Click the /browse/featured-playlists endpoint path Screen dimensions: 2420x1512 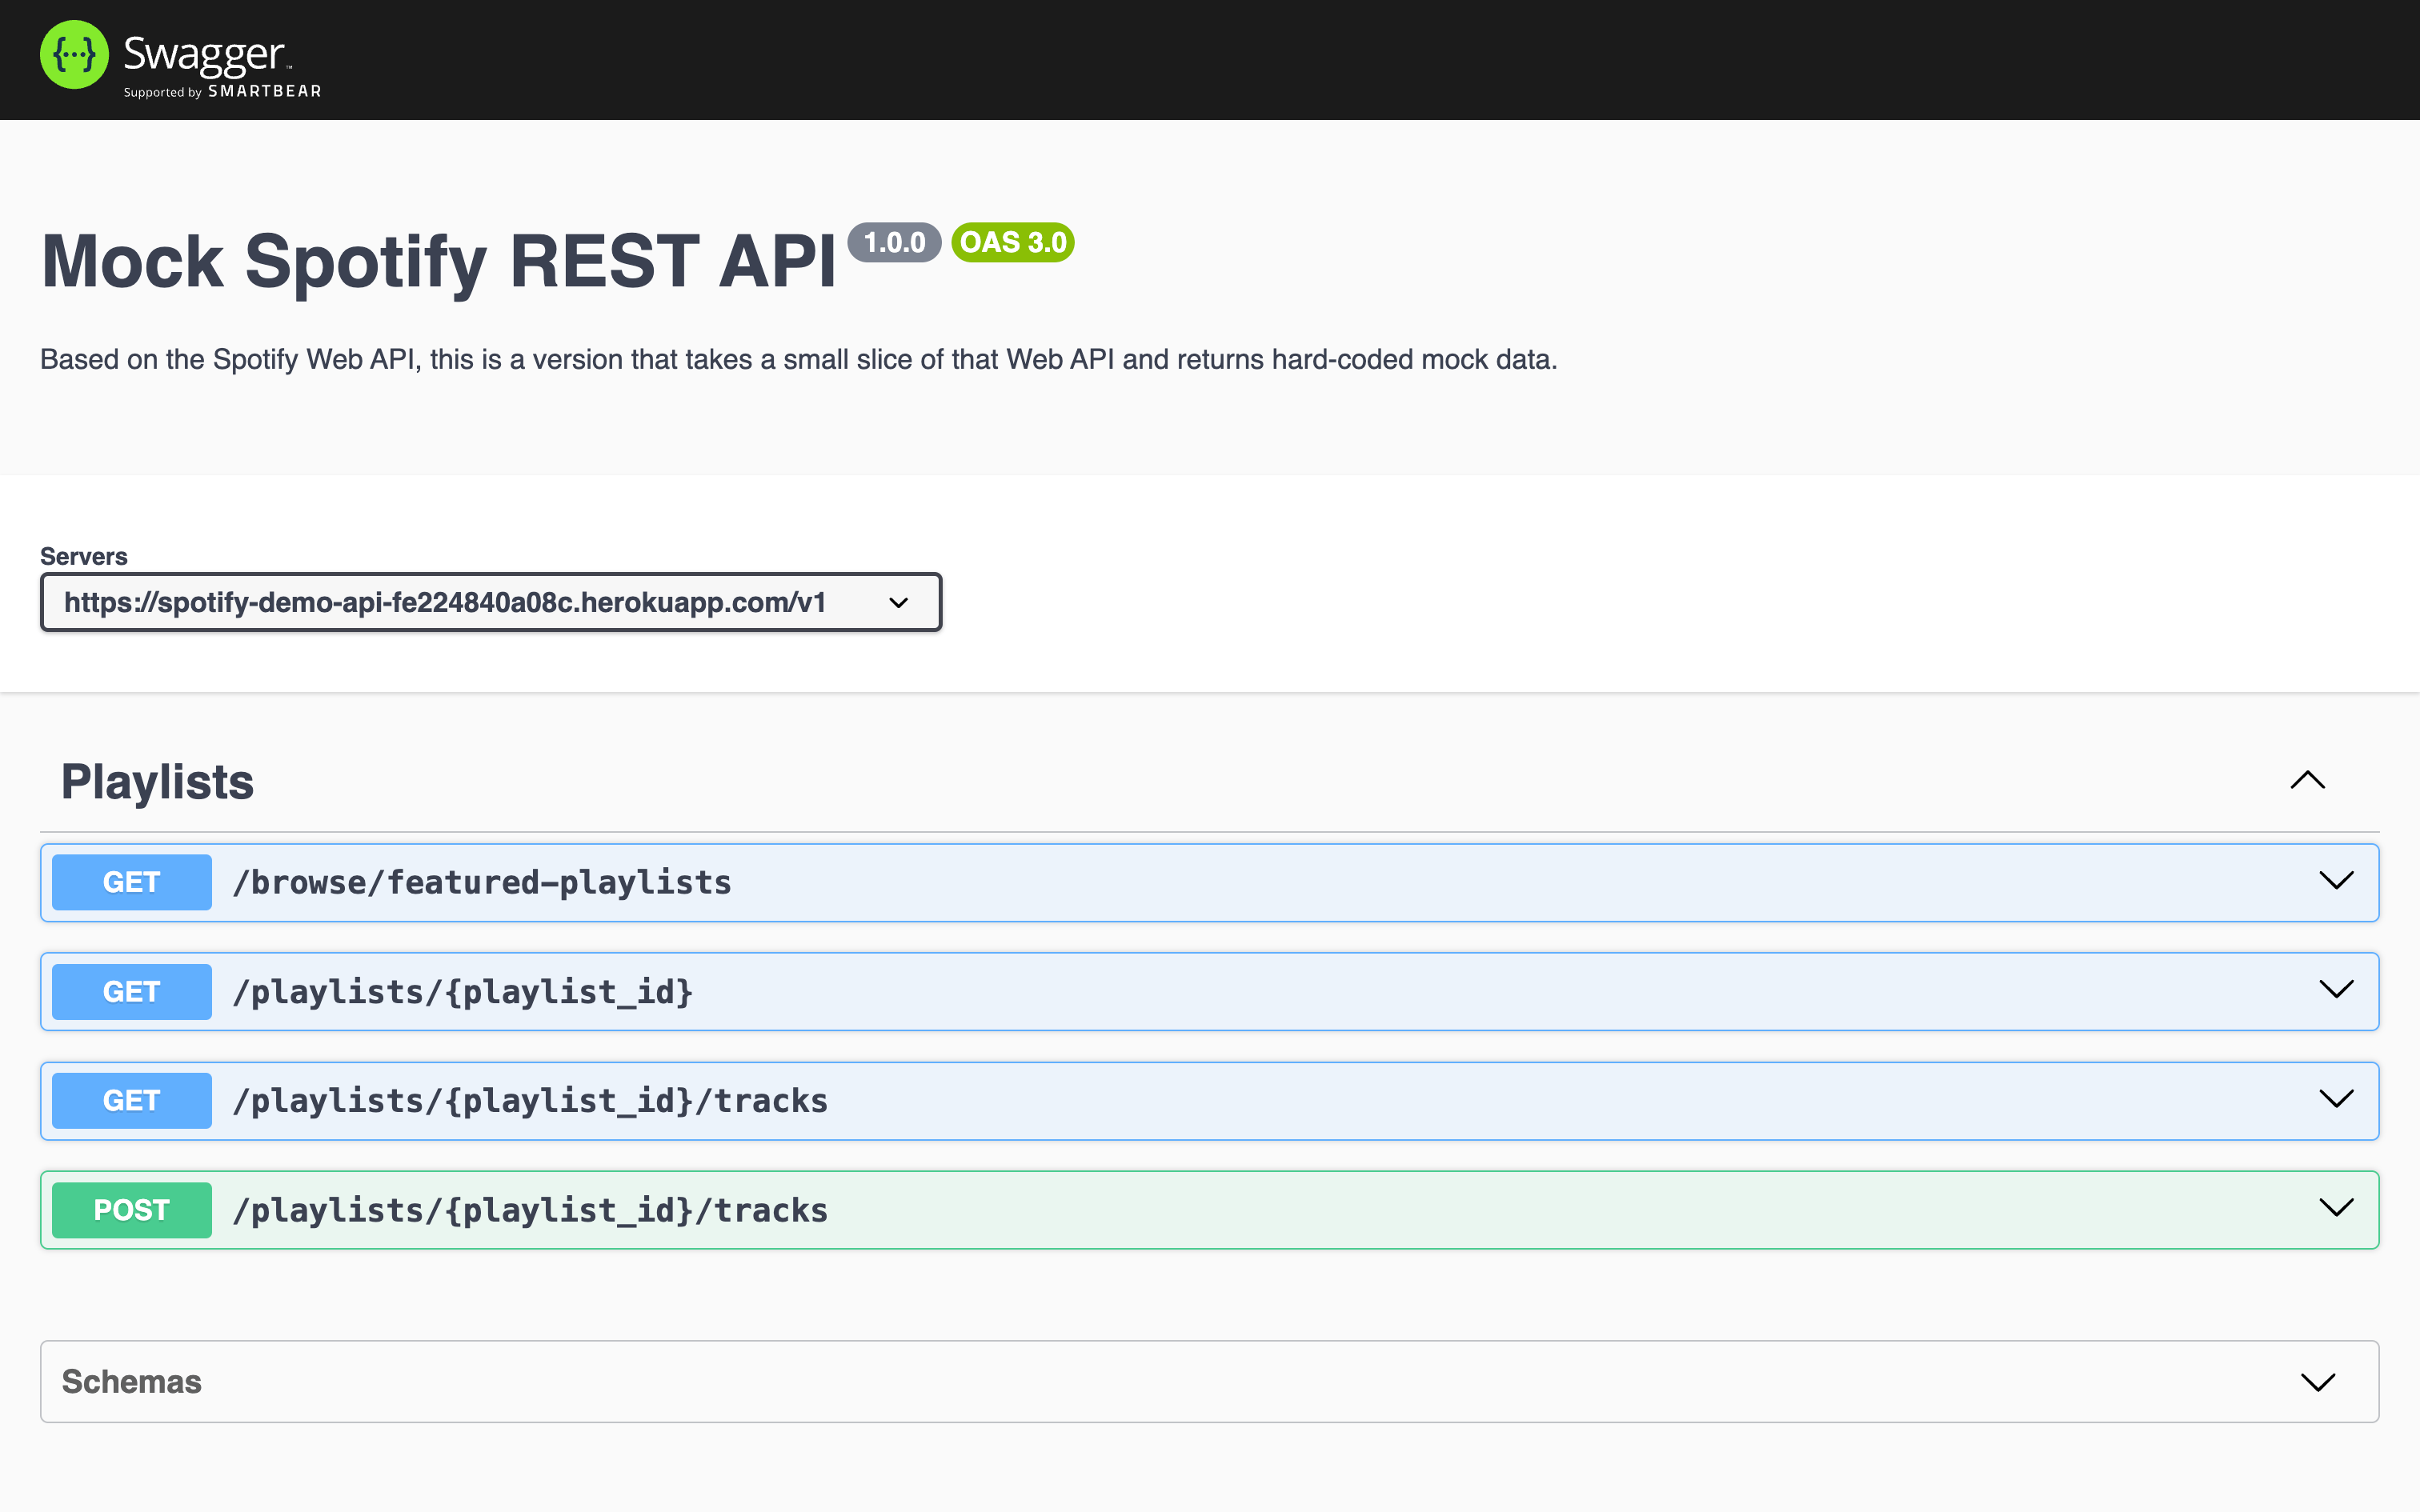[482, 881]
